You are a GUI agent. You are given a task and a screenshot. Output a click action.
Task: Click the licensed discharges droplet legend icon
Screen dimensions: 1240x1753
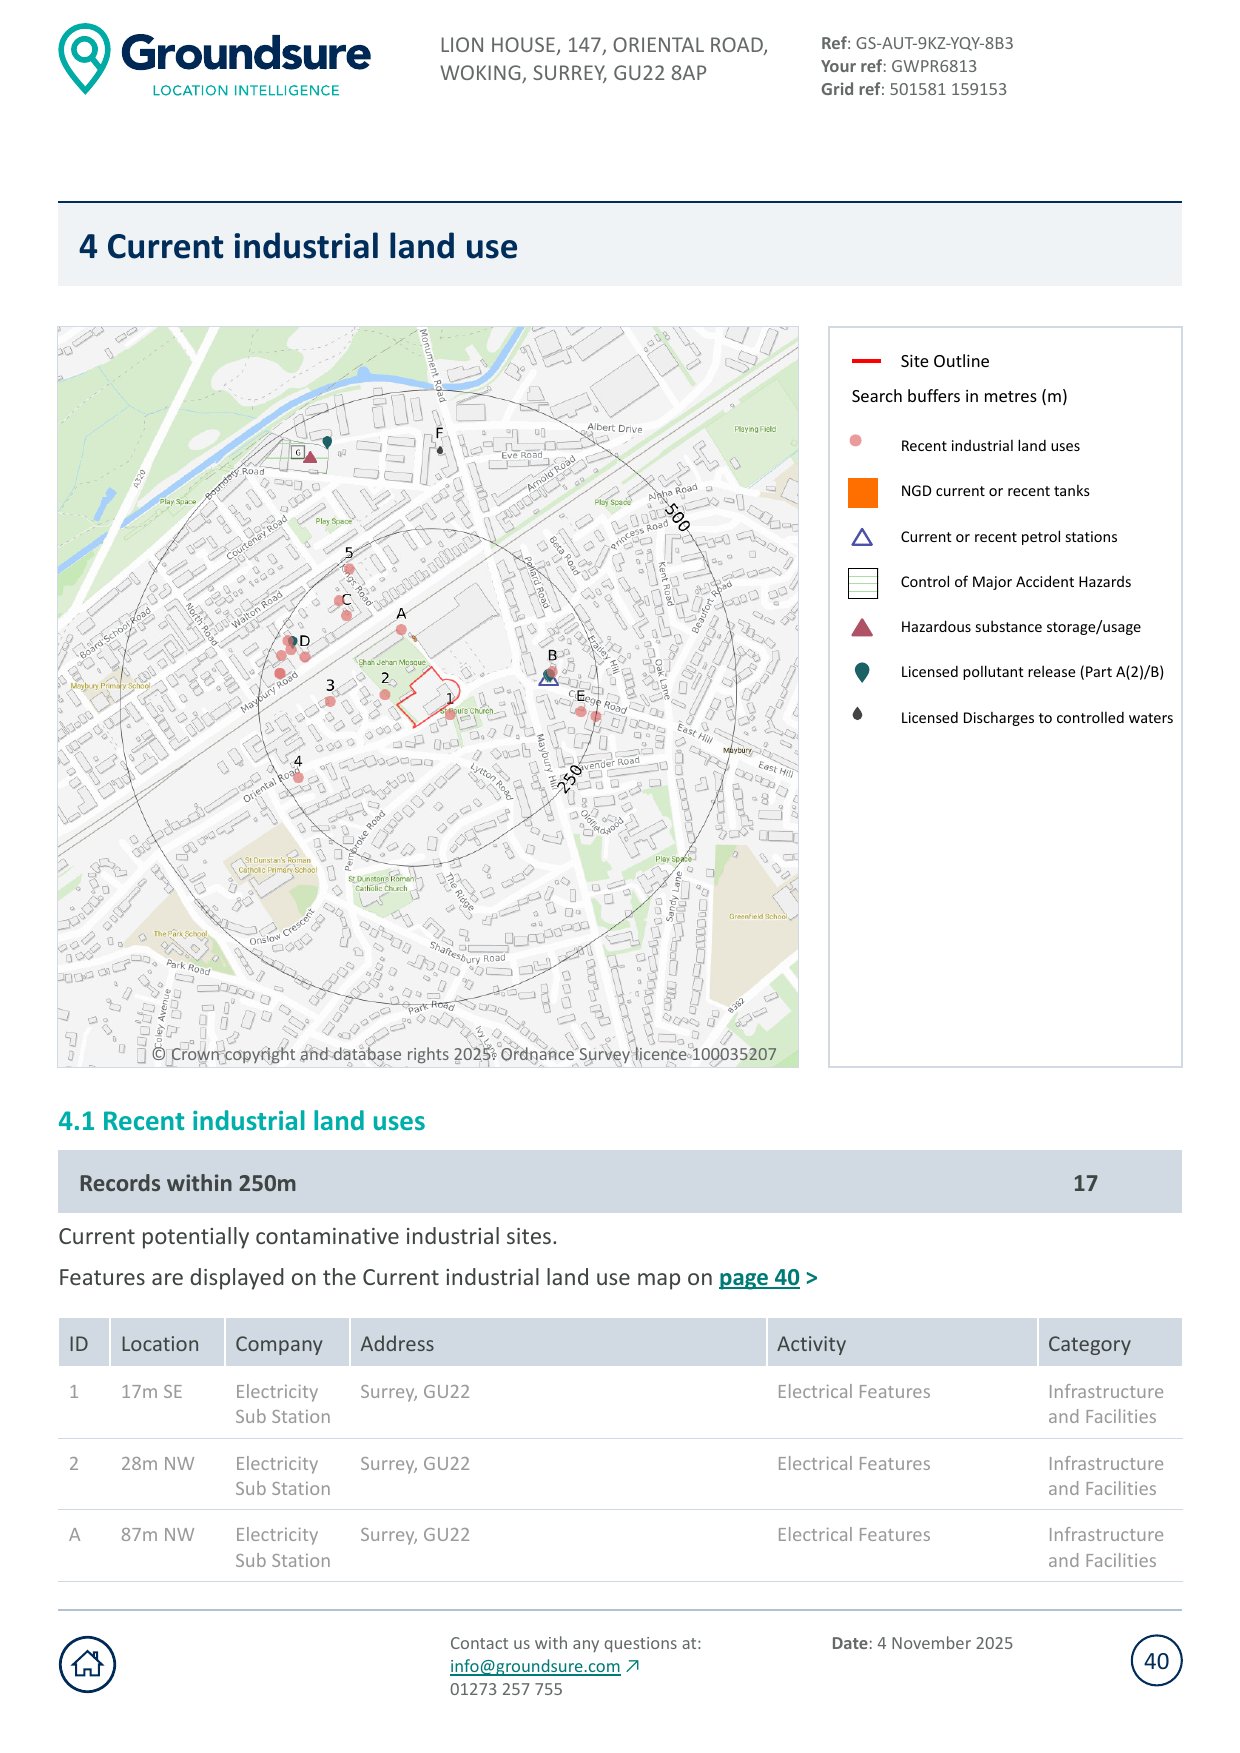(x=858, y=715)
